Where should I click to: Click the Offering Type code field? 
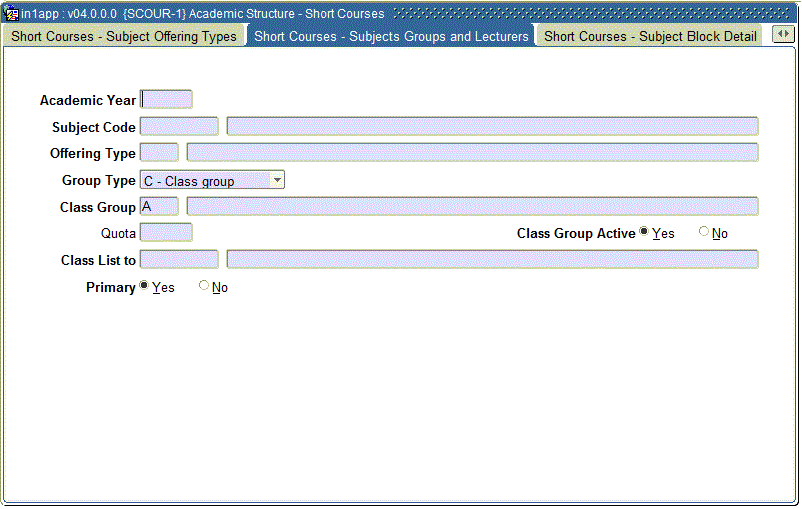coord(159,152)
